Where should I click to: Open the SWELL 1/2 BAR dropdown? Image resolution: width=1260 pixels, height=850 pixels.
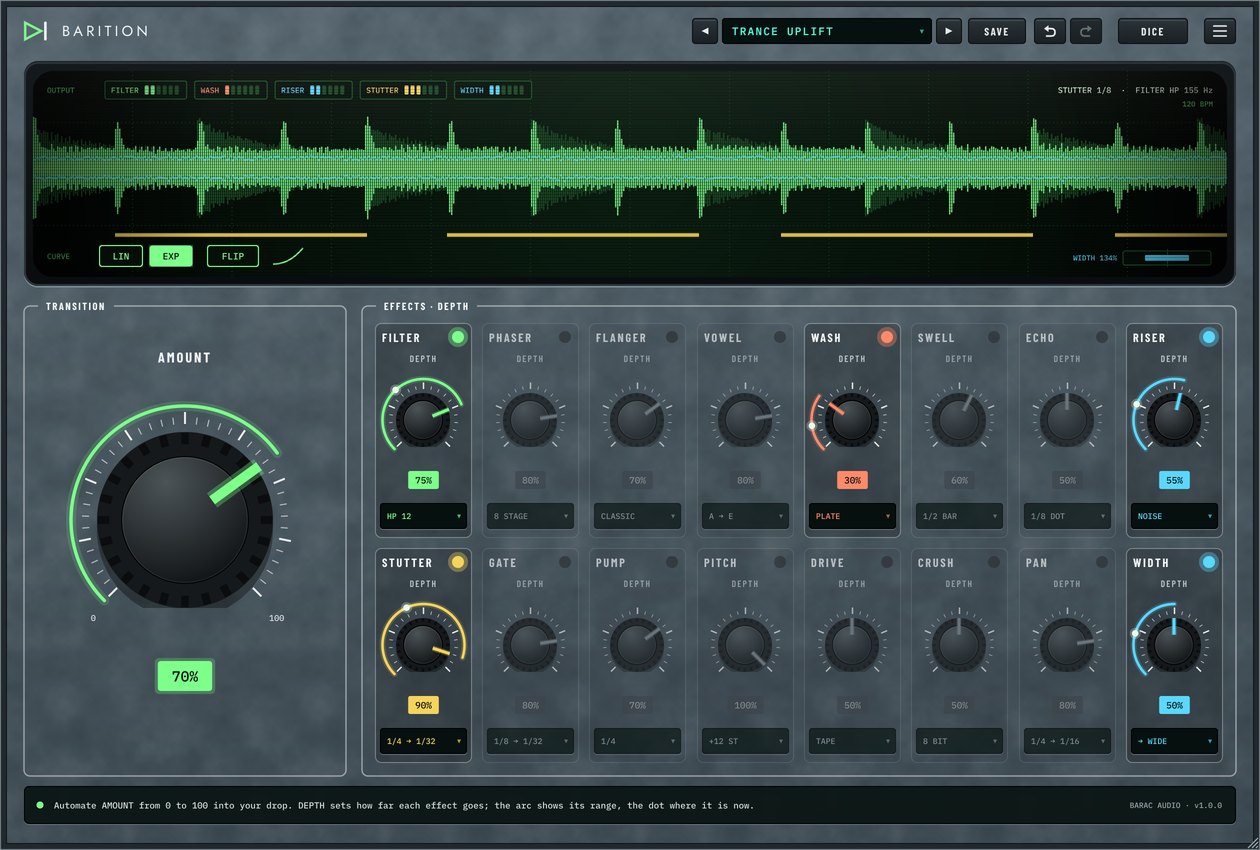(959, 516)
